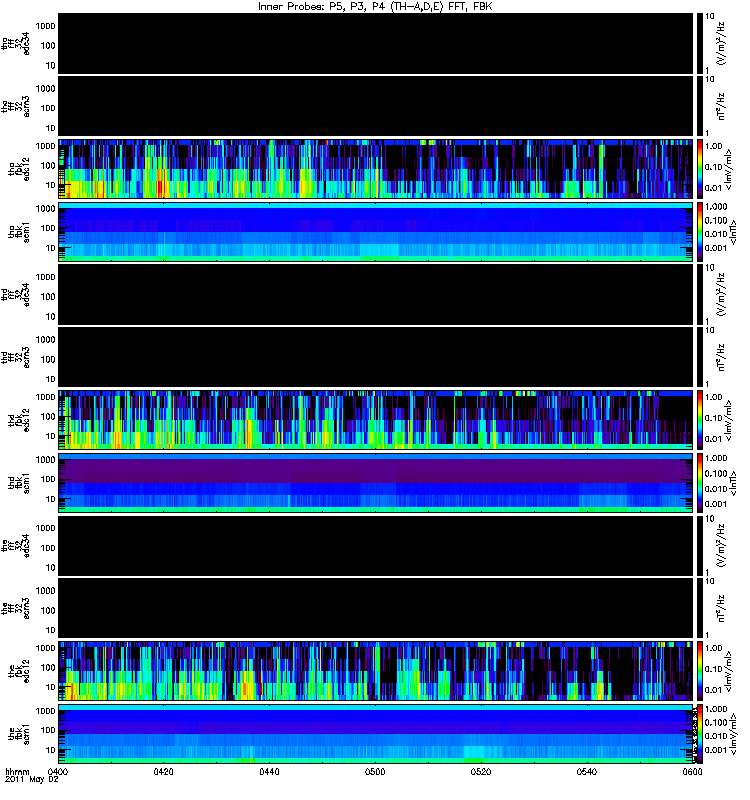Click the empty thd fff scm3 black panel
This screenshot has height=800, width=750.
click(376, 357)
